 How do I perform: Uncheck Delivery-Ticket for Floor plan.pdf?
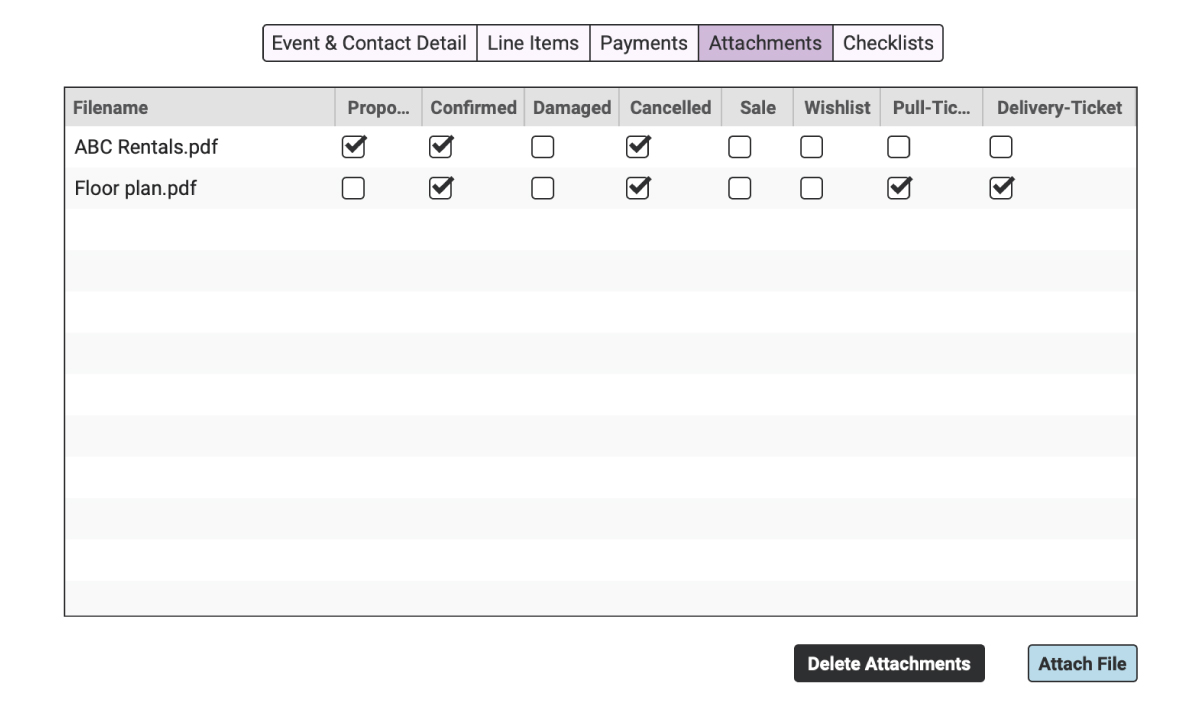[x=1000, y=188]
